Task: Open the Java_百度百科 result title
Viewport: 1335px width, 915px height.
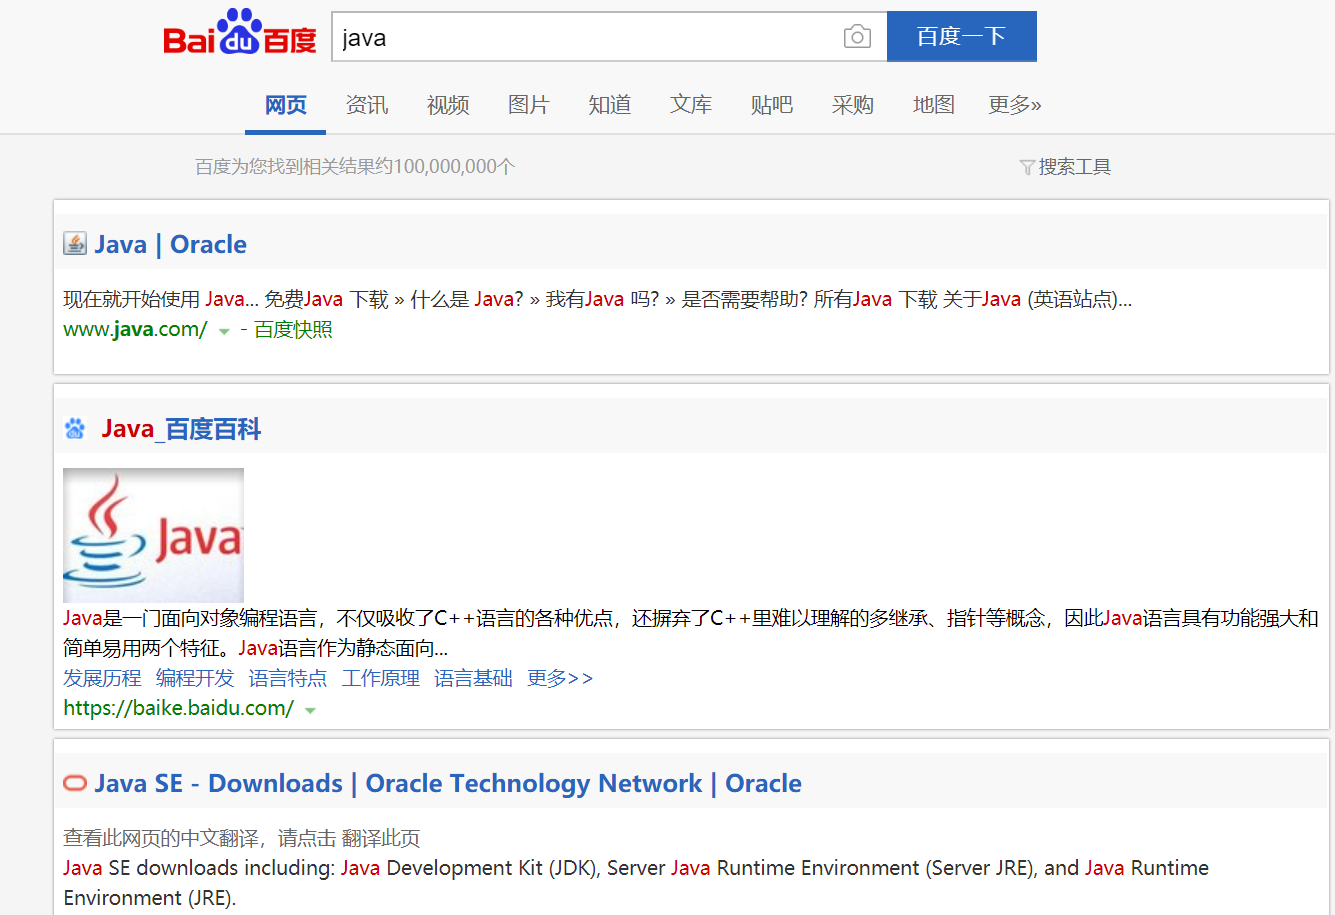Action: 181,429
